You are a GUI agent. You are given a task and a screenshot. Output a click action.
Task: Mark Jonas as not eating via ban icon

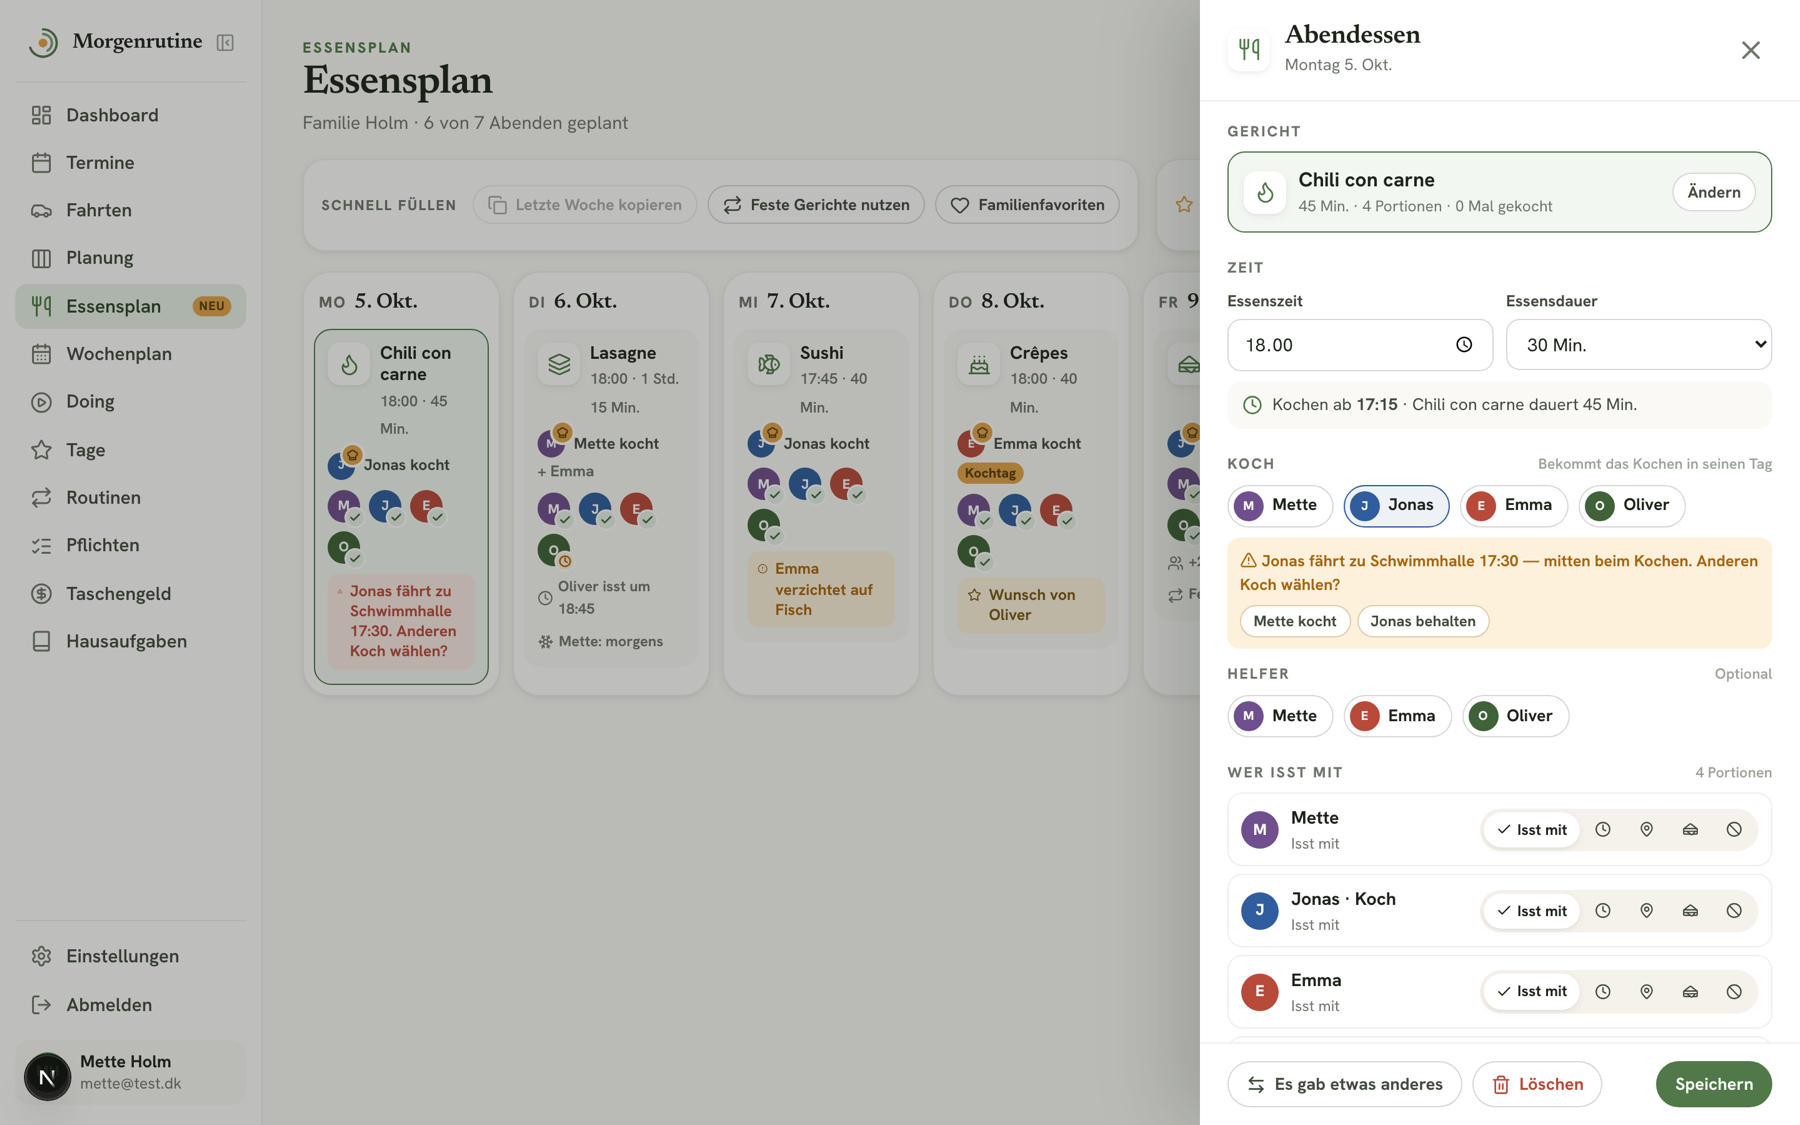click(1734, 911)
